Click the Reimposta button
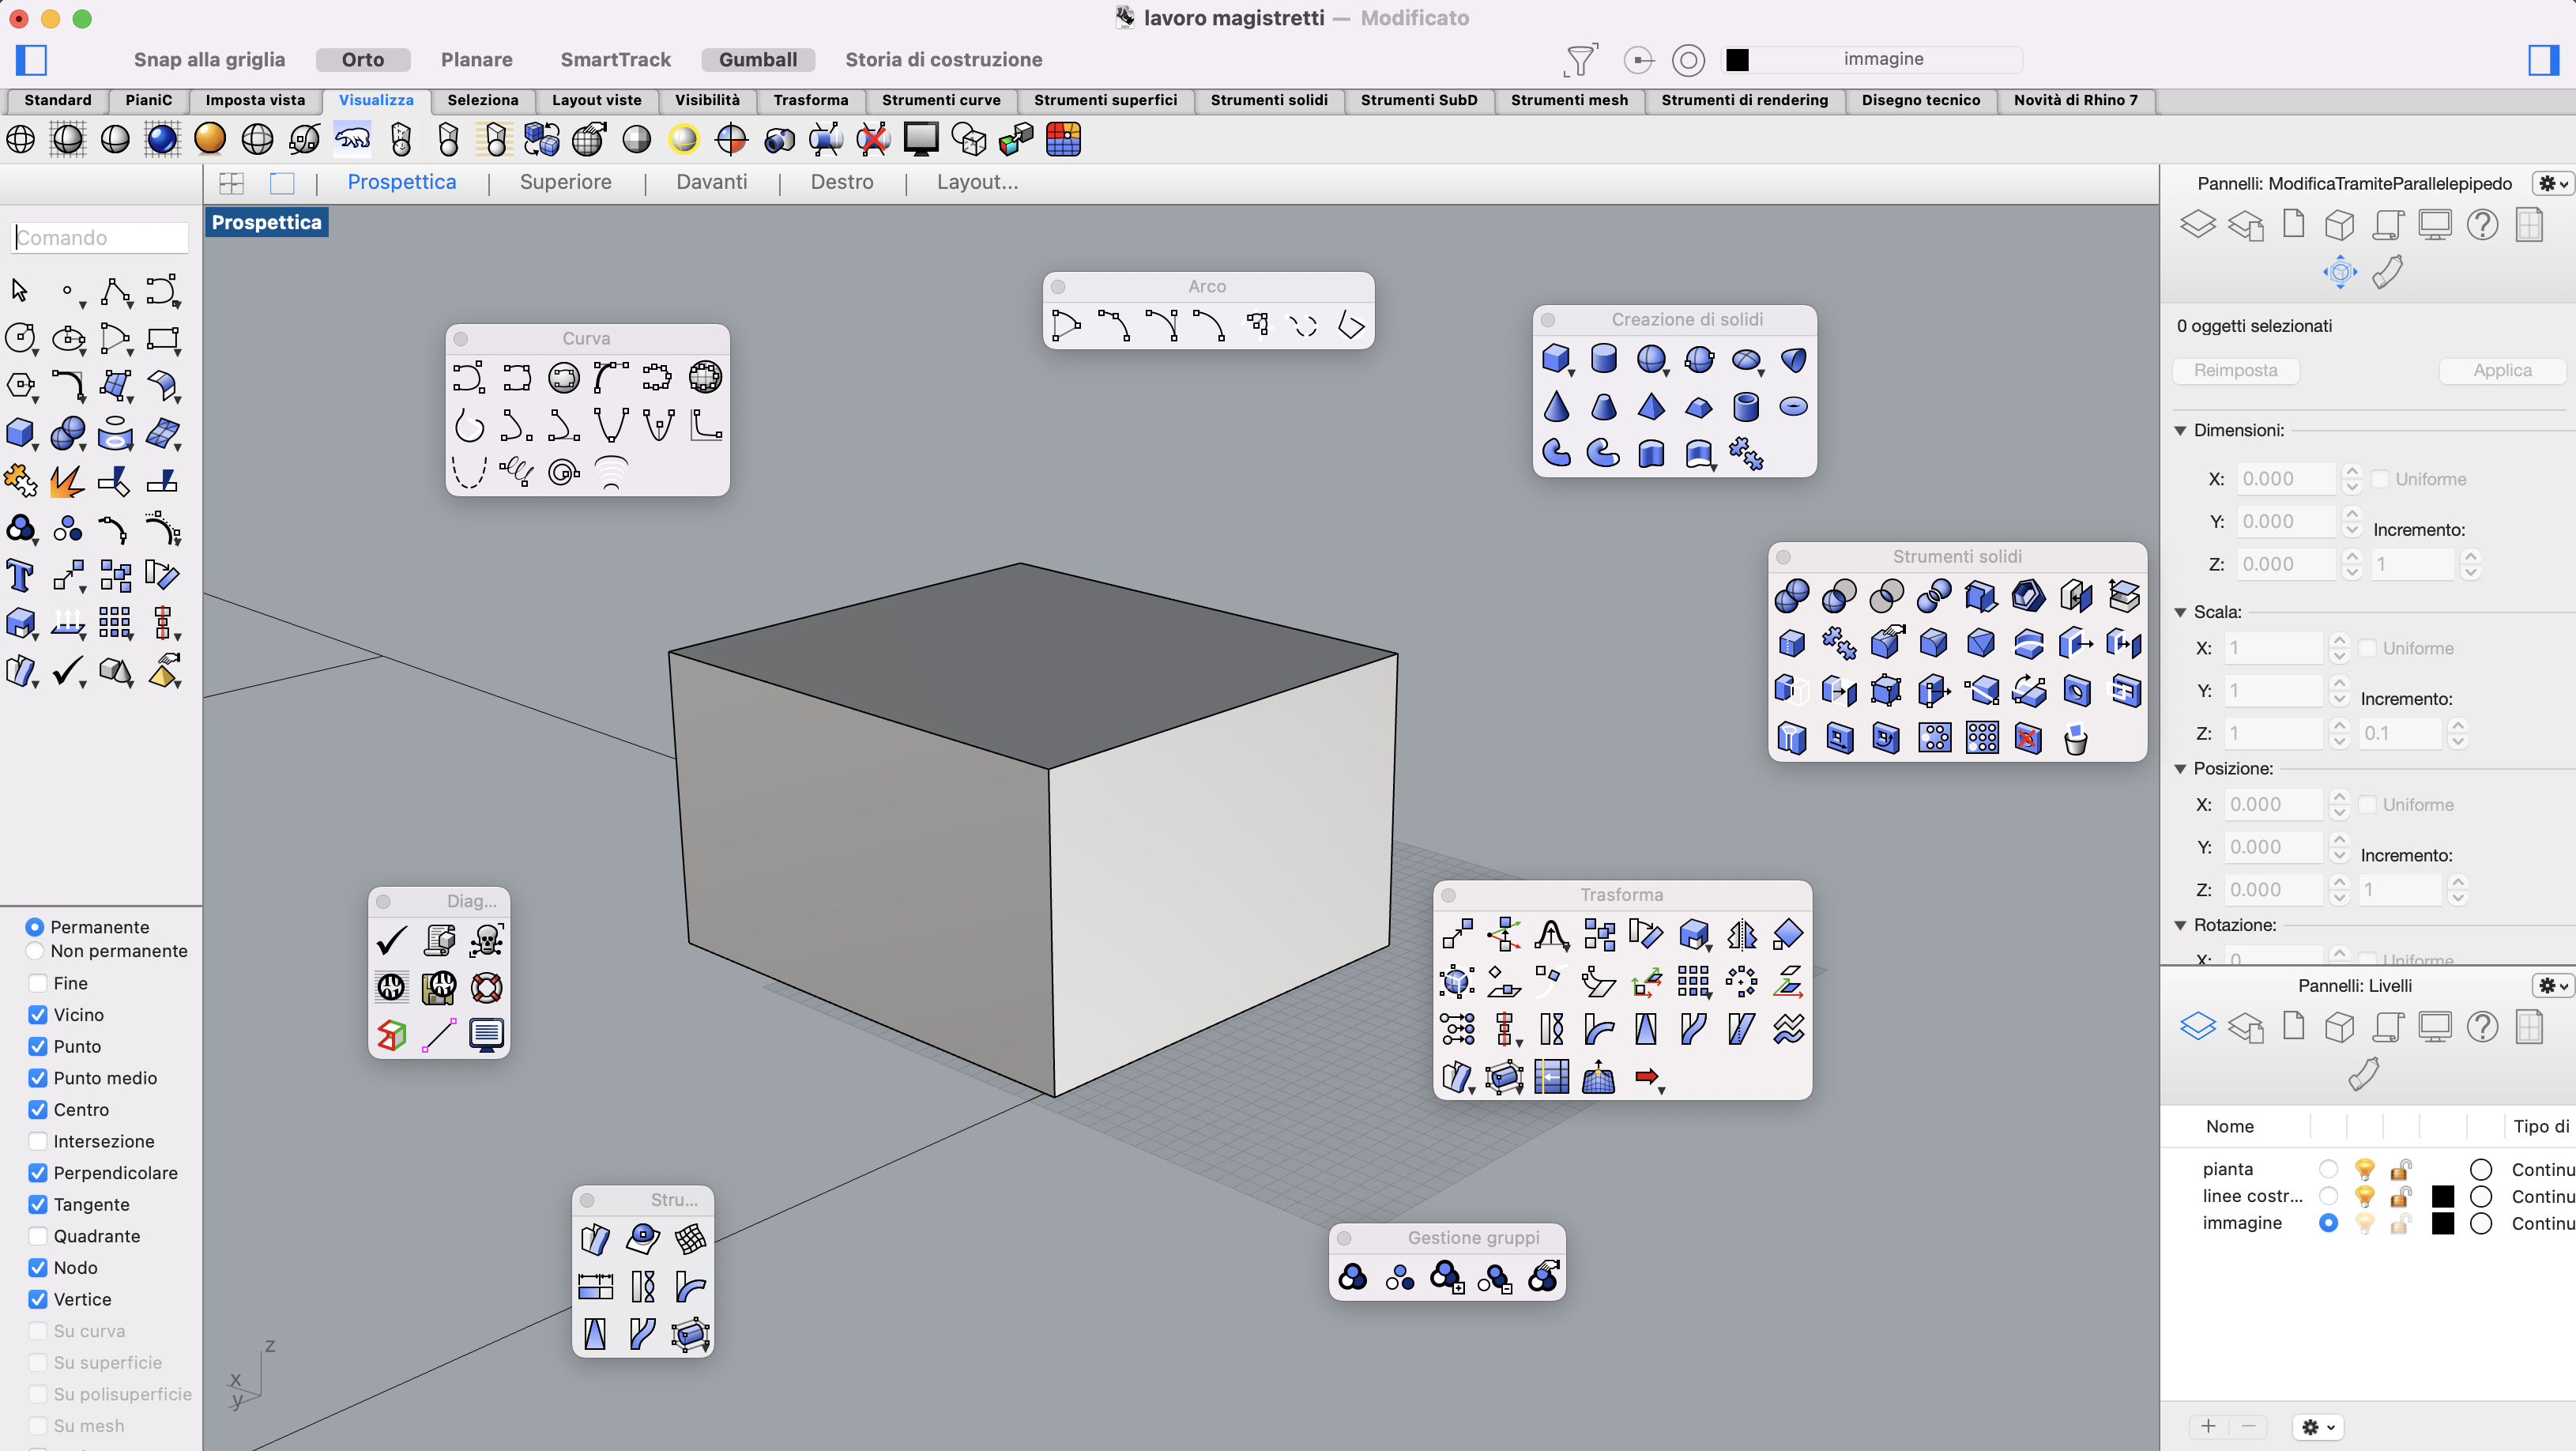Viewport: 2576px width, 1451px height. [2235, 370]
